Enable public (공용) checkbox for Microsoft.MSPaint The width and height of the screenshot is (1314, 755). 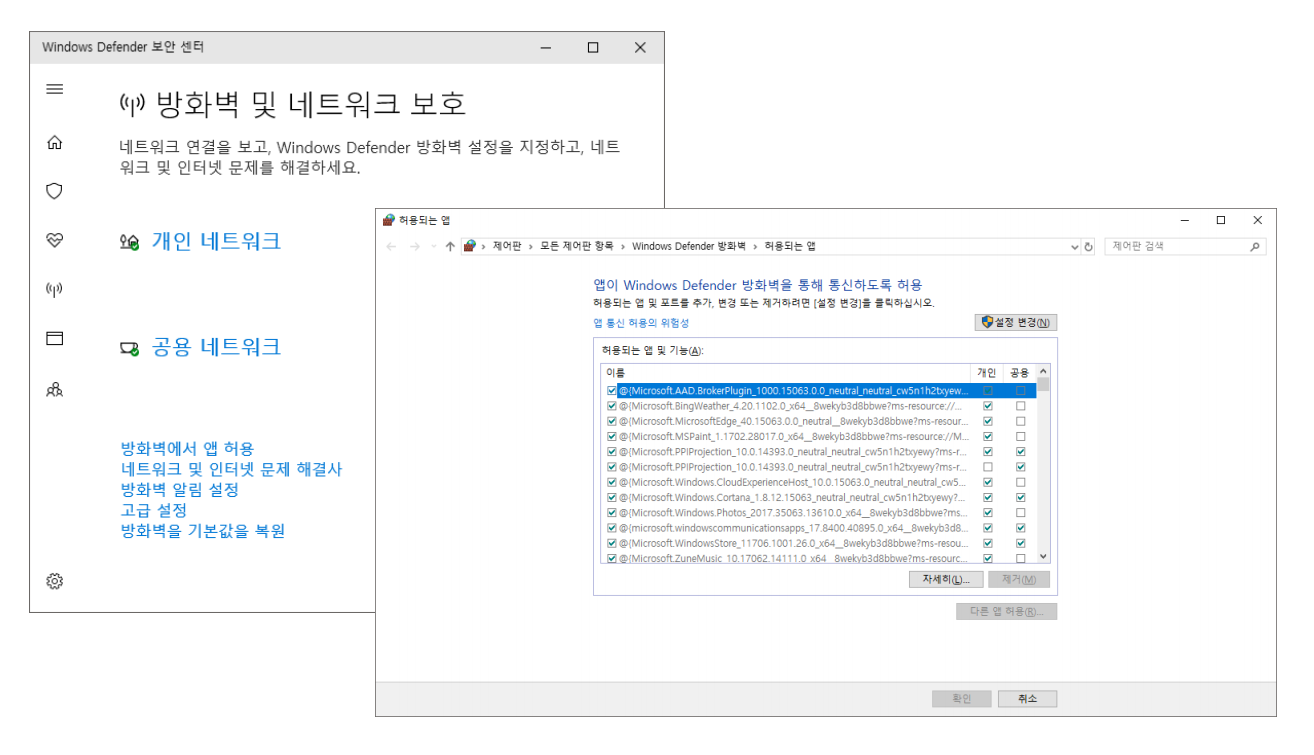[x=1020, y=436]
